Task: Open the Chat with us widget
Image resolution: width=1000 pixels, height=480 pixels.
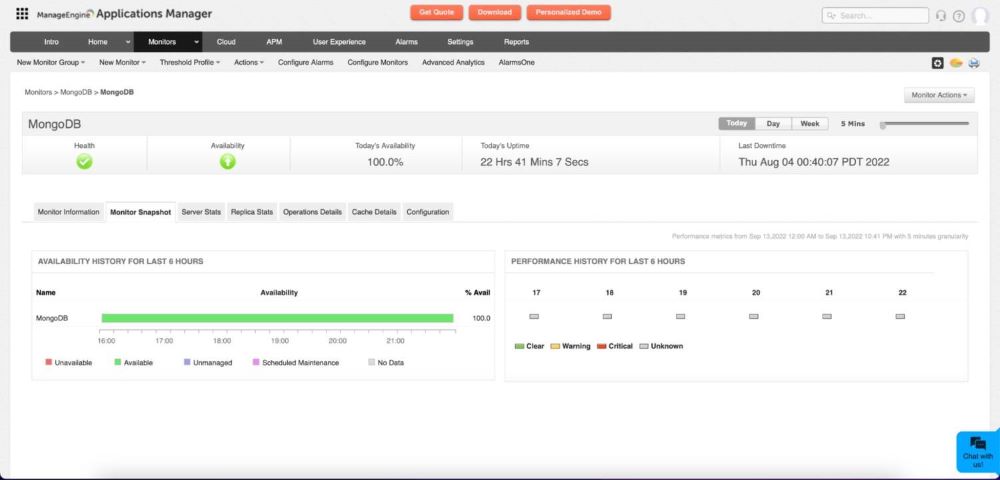Action: (978, 452)
